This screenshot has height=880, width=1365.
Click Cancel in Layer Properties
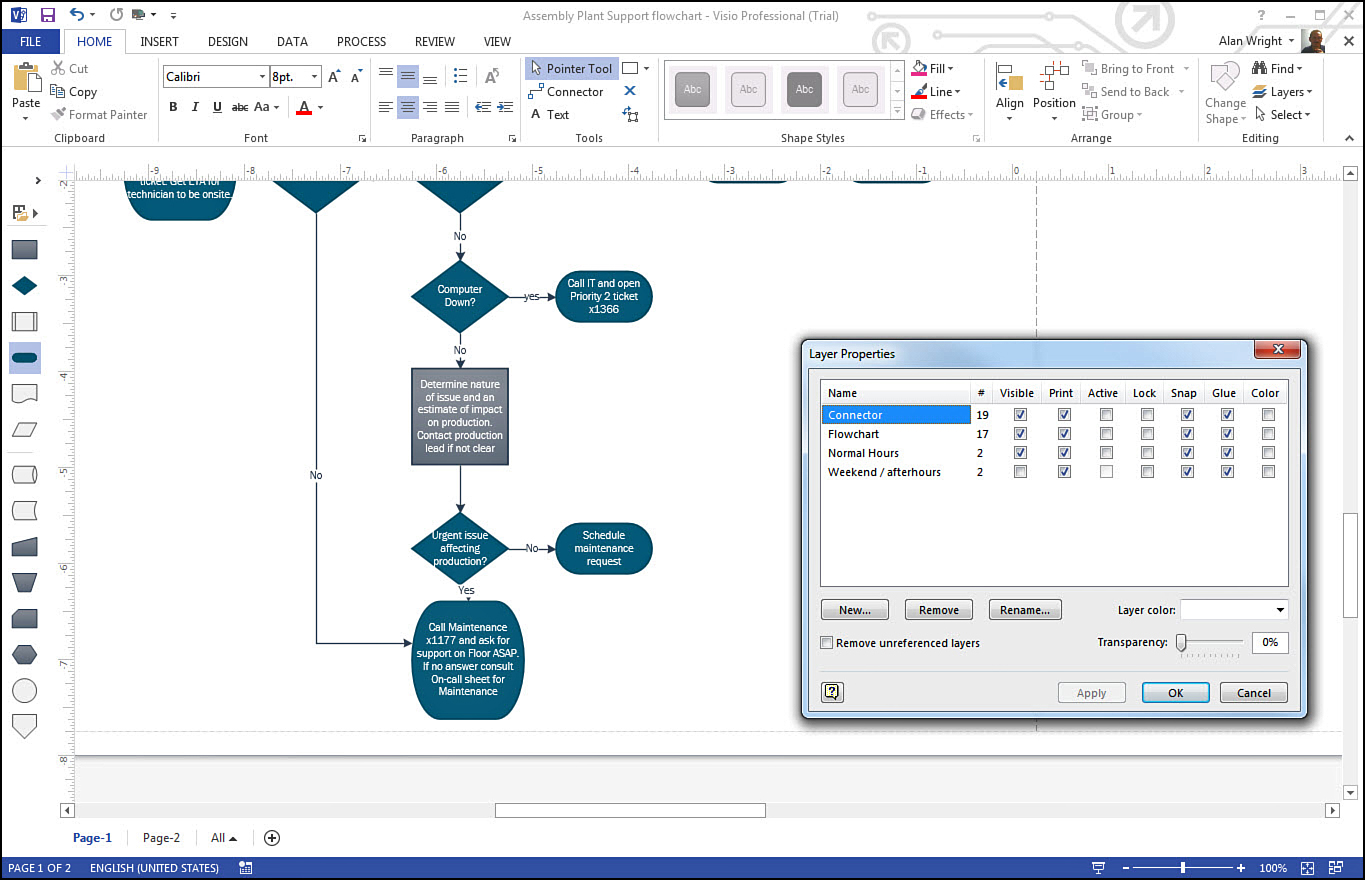click(x=1254, y=692)
